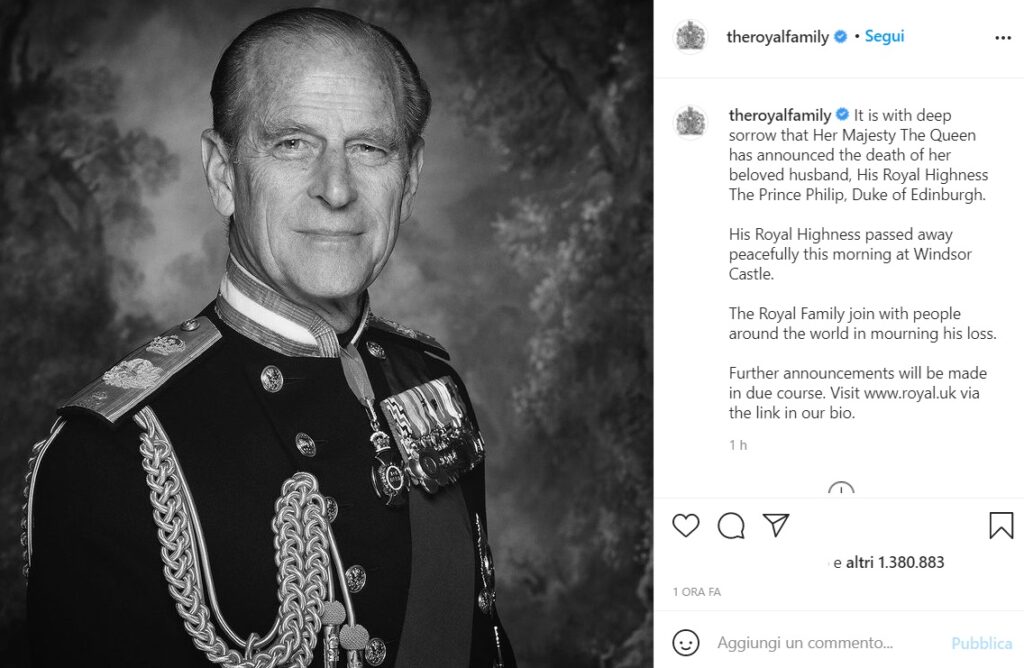Click the header royal crest profile avatar
Screen dimensions: 1024x668
691,37
